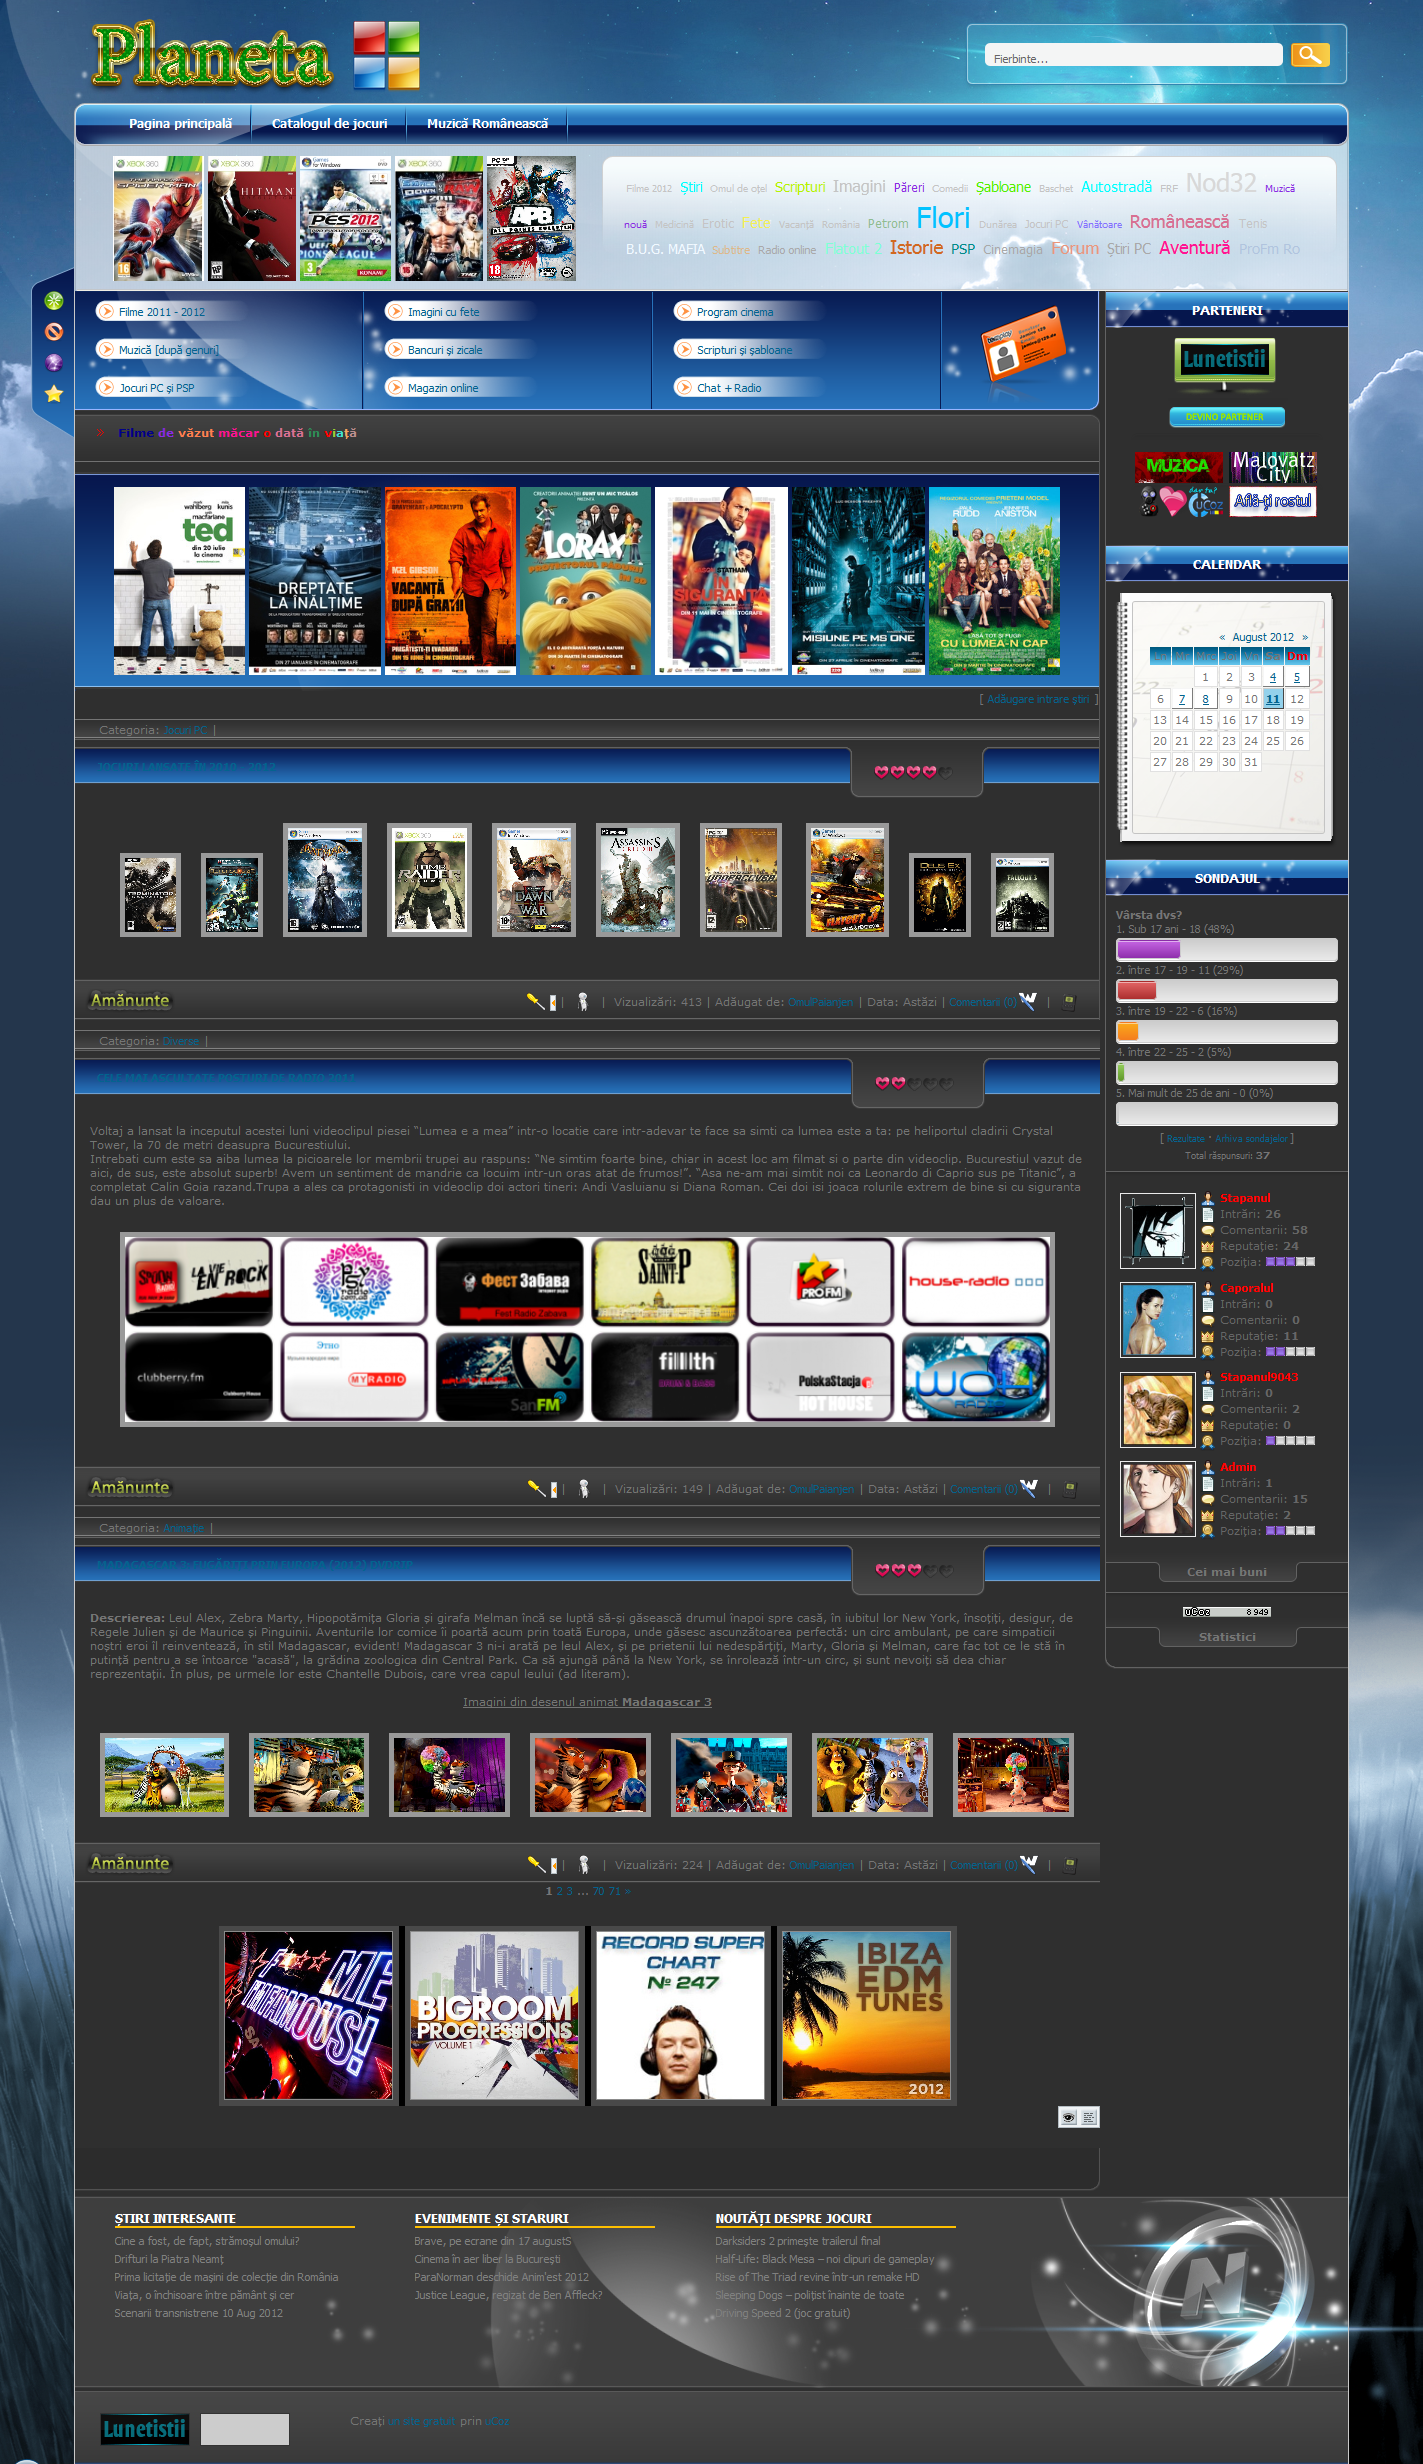Click the orange prohibition sign sidebar icon
1423x2464 pixels.
[x=54, y=332]
